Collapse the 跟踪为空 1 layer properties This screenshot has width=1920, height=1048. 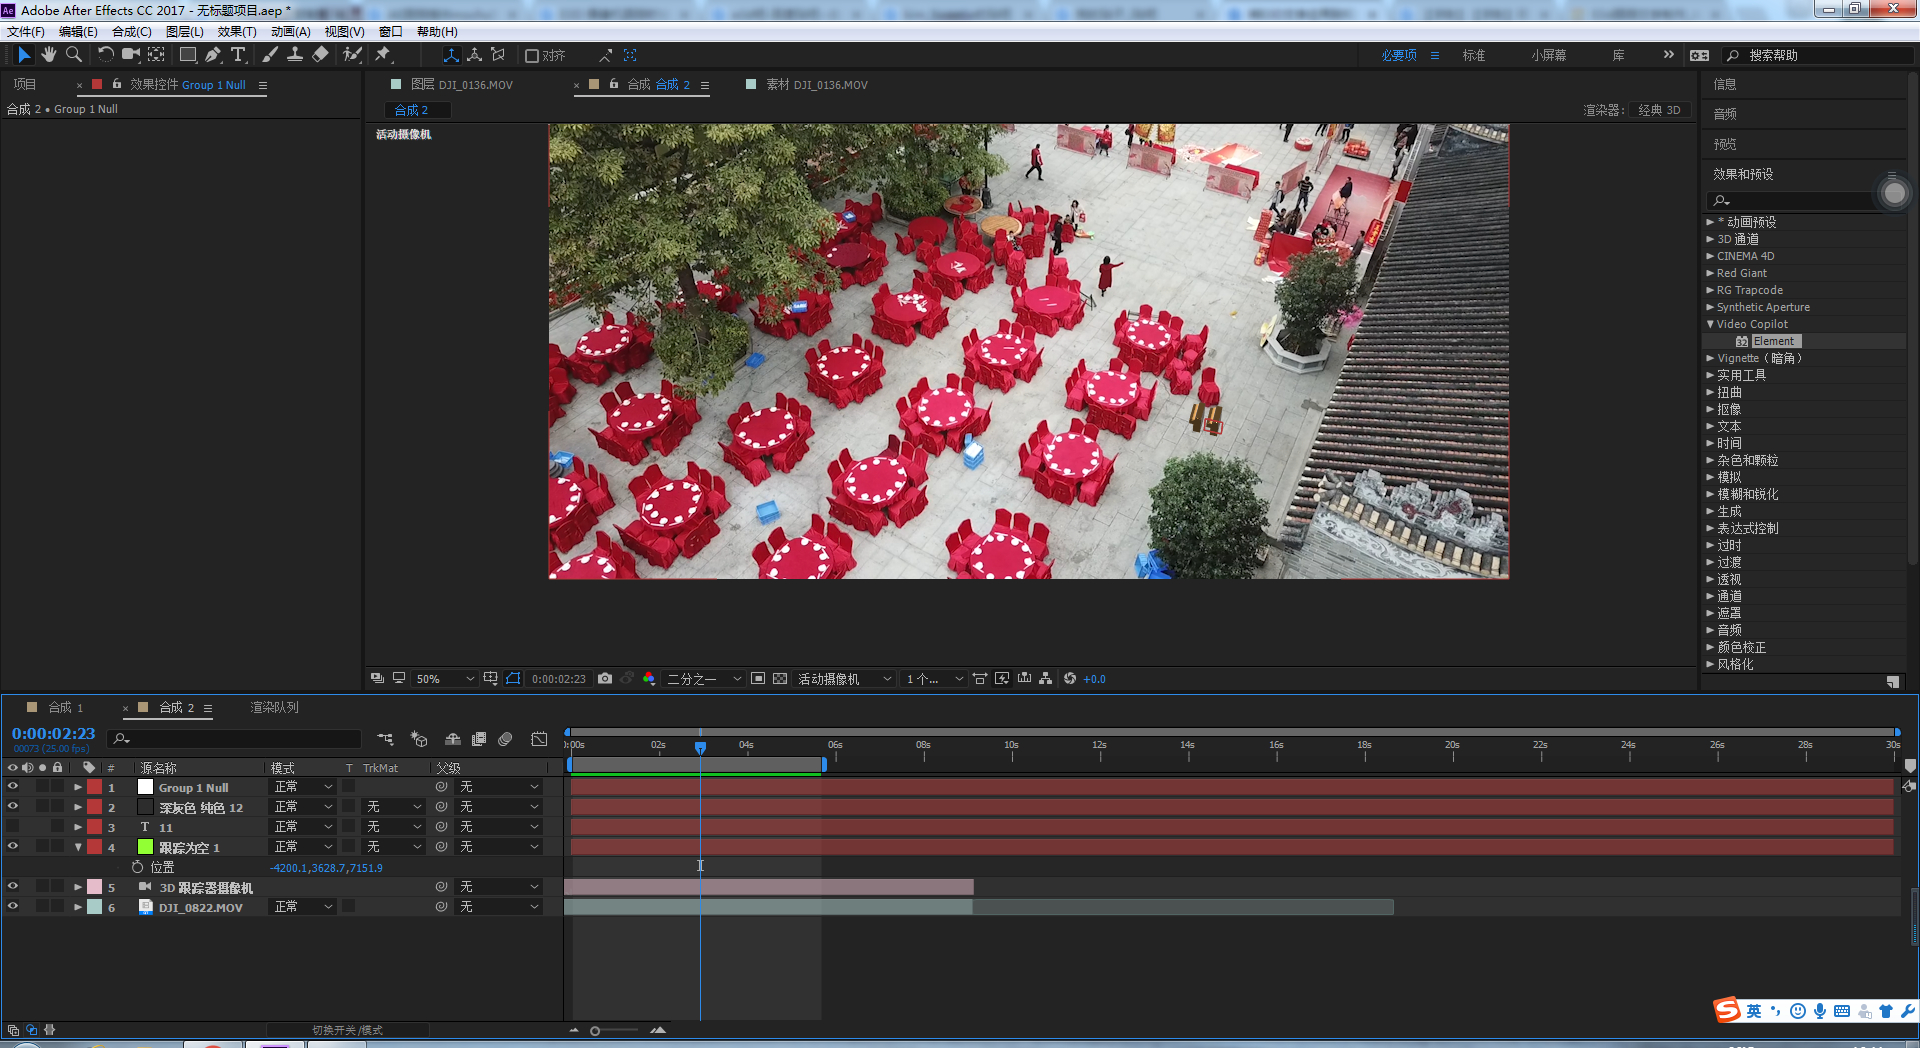[x=78, y=847]
